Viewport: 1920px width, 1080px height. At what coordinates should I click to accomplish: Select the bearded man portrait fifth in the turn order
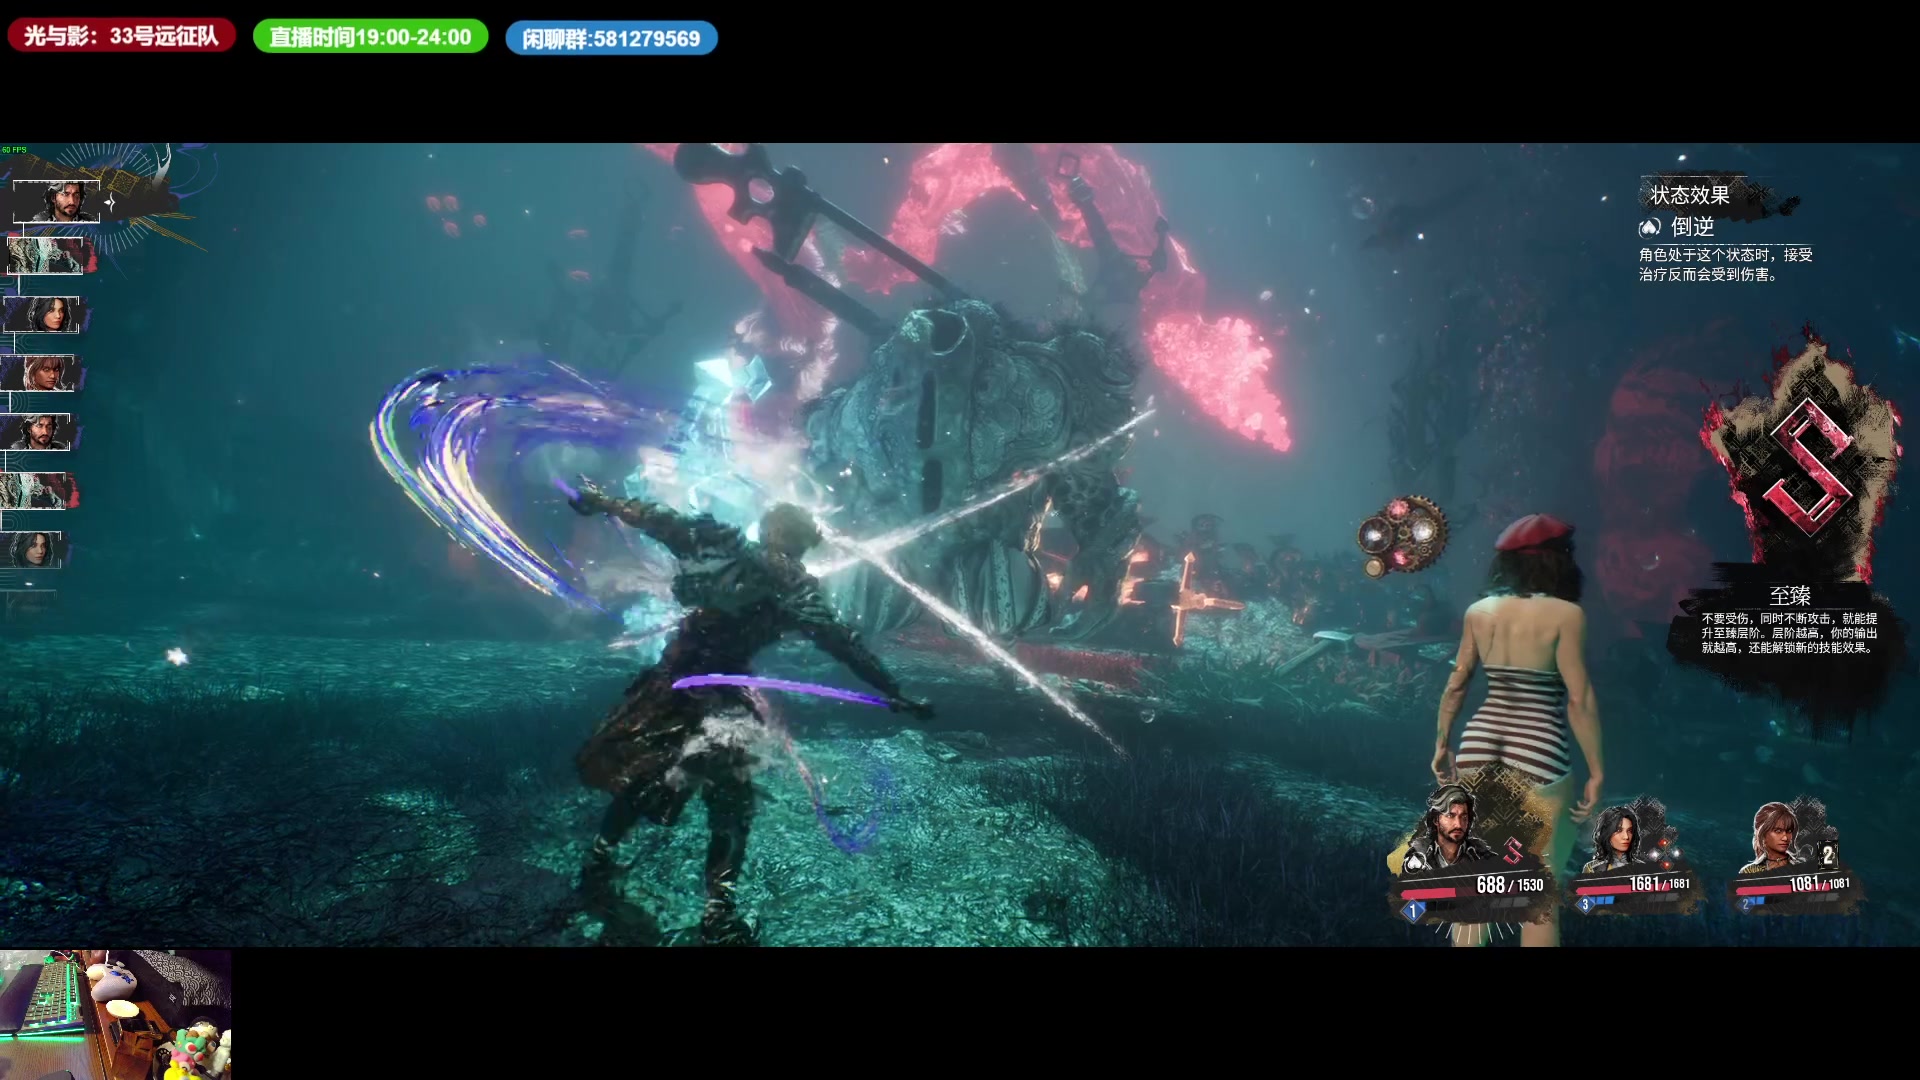[x=36, y=432]
